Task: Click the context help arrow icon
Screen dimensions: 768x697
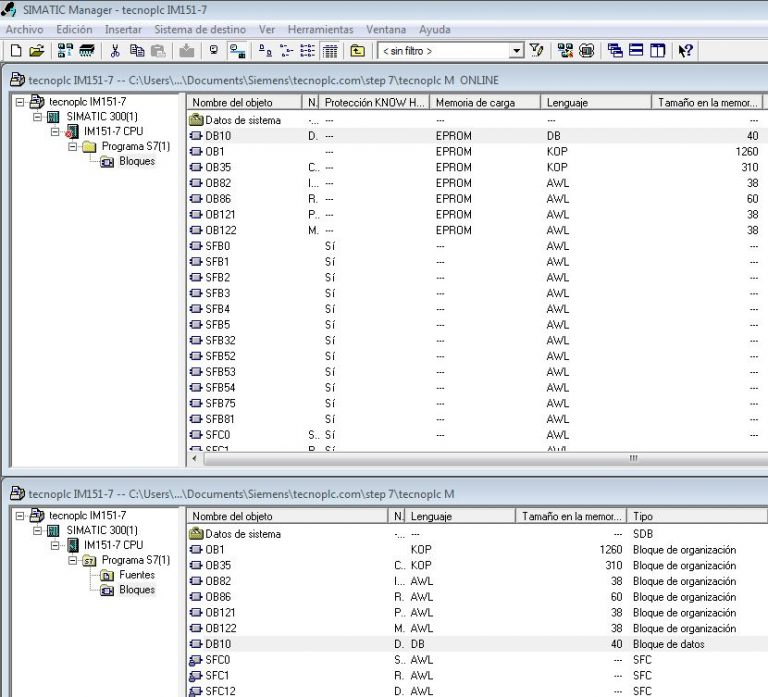Action: pyautogui.click(x=685, y=50)
